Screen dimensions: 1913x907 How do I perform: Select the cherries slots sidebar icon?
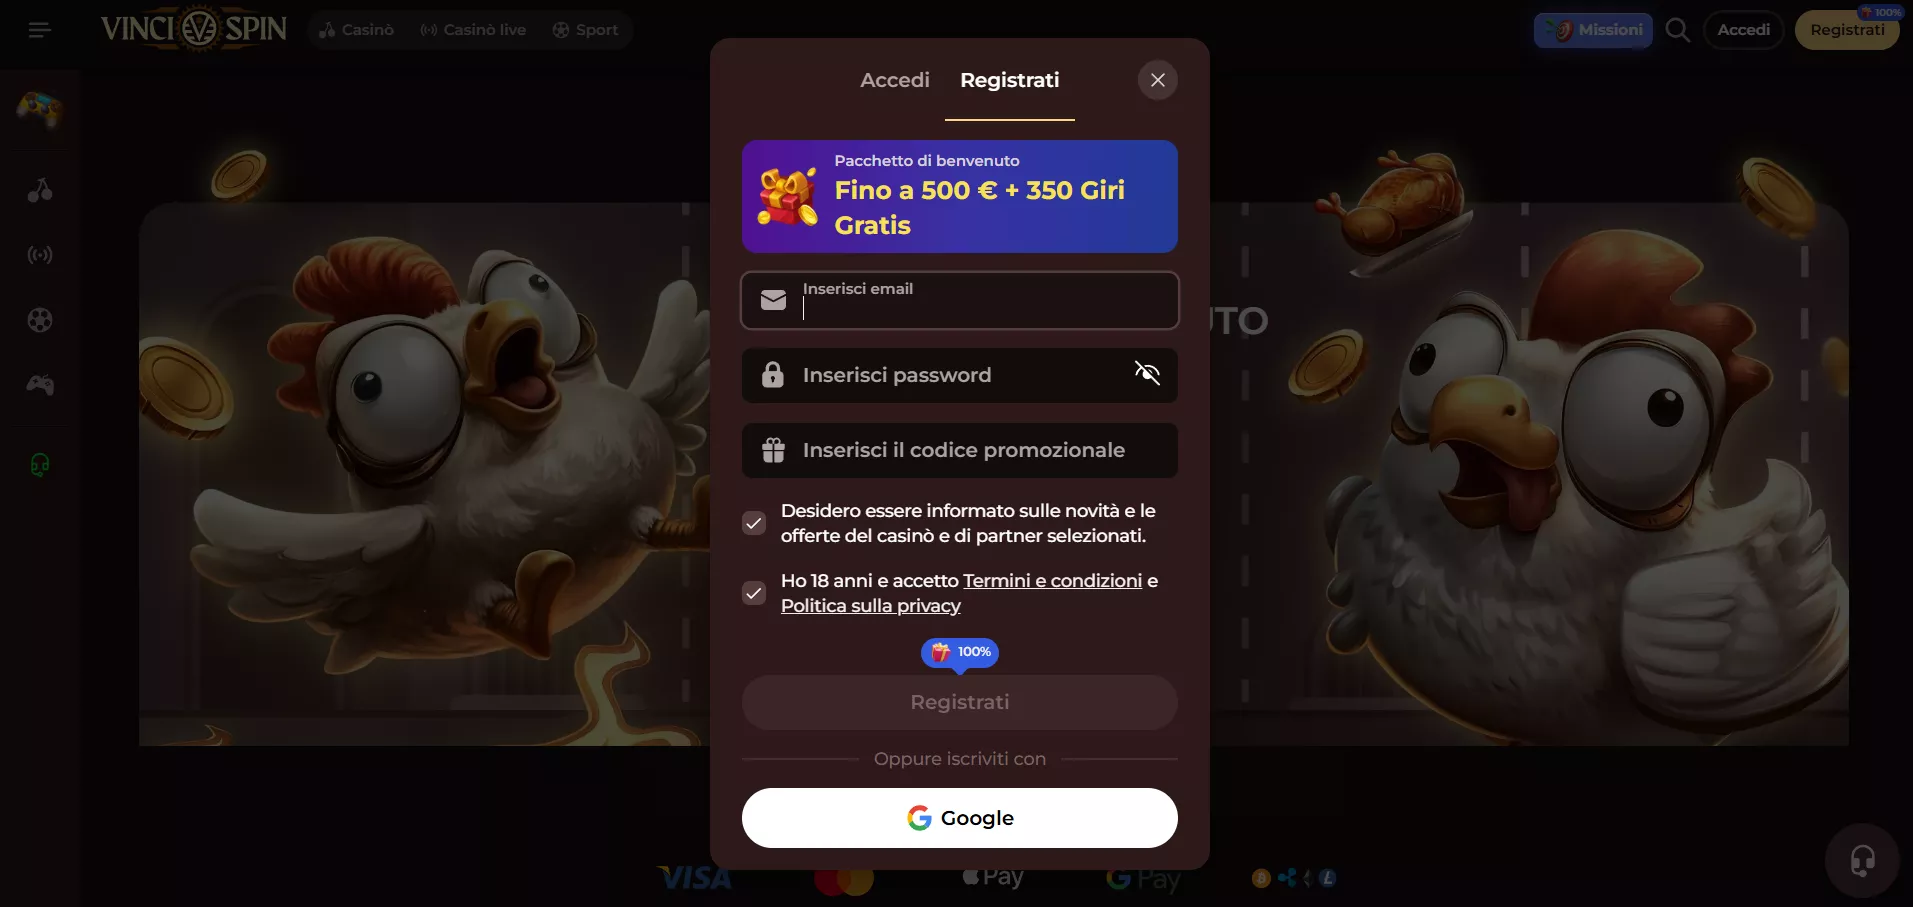pyautogui.click(x=40, y=190)
